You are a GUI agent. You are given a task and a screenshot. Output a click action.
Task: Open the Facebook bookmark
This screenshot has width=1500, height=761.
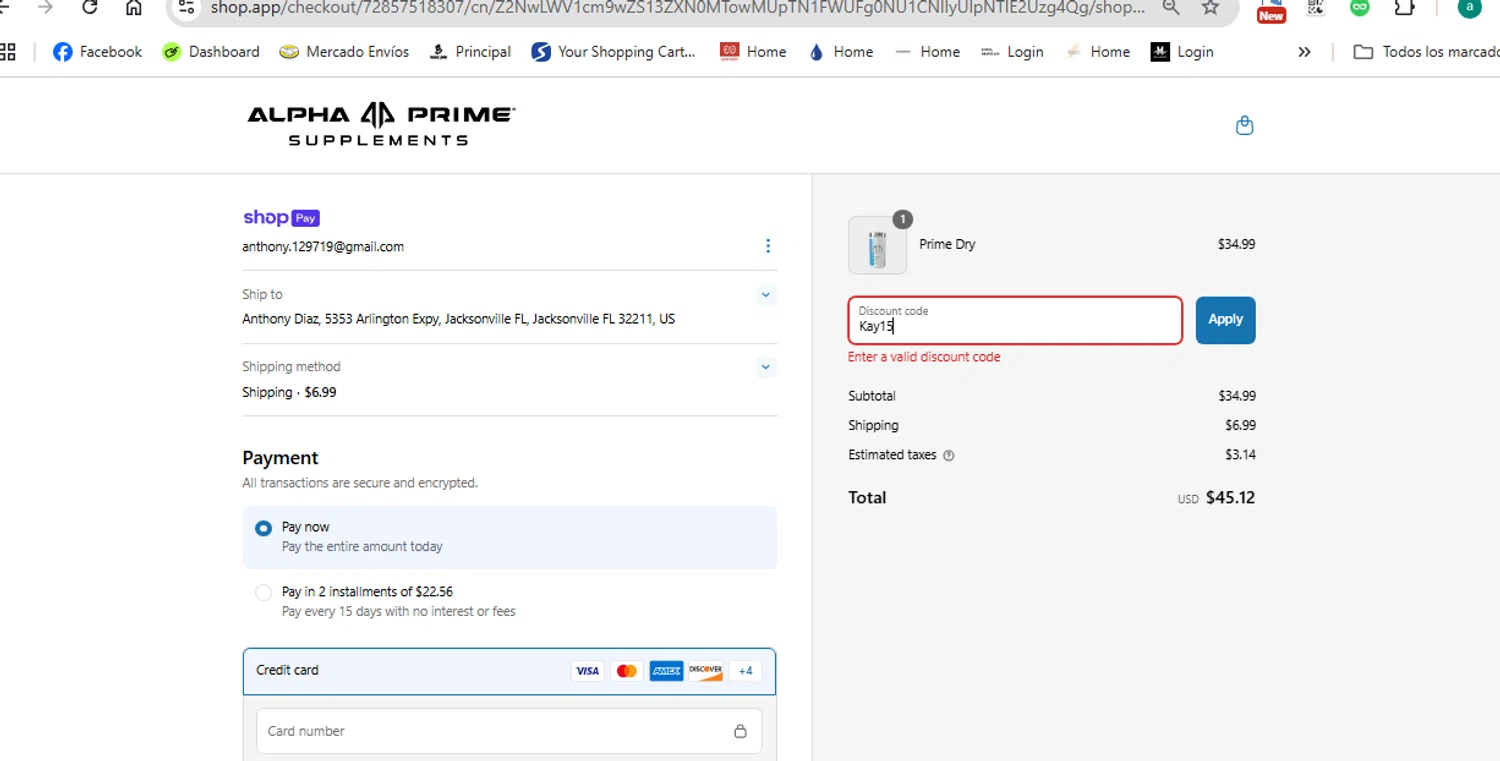pos(98,52)
